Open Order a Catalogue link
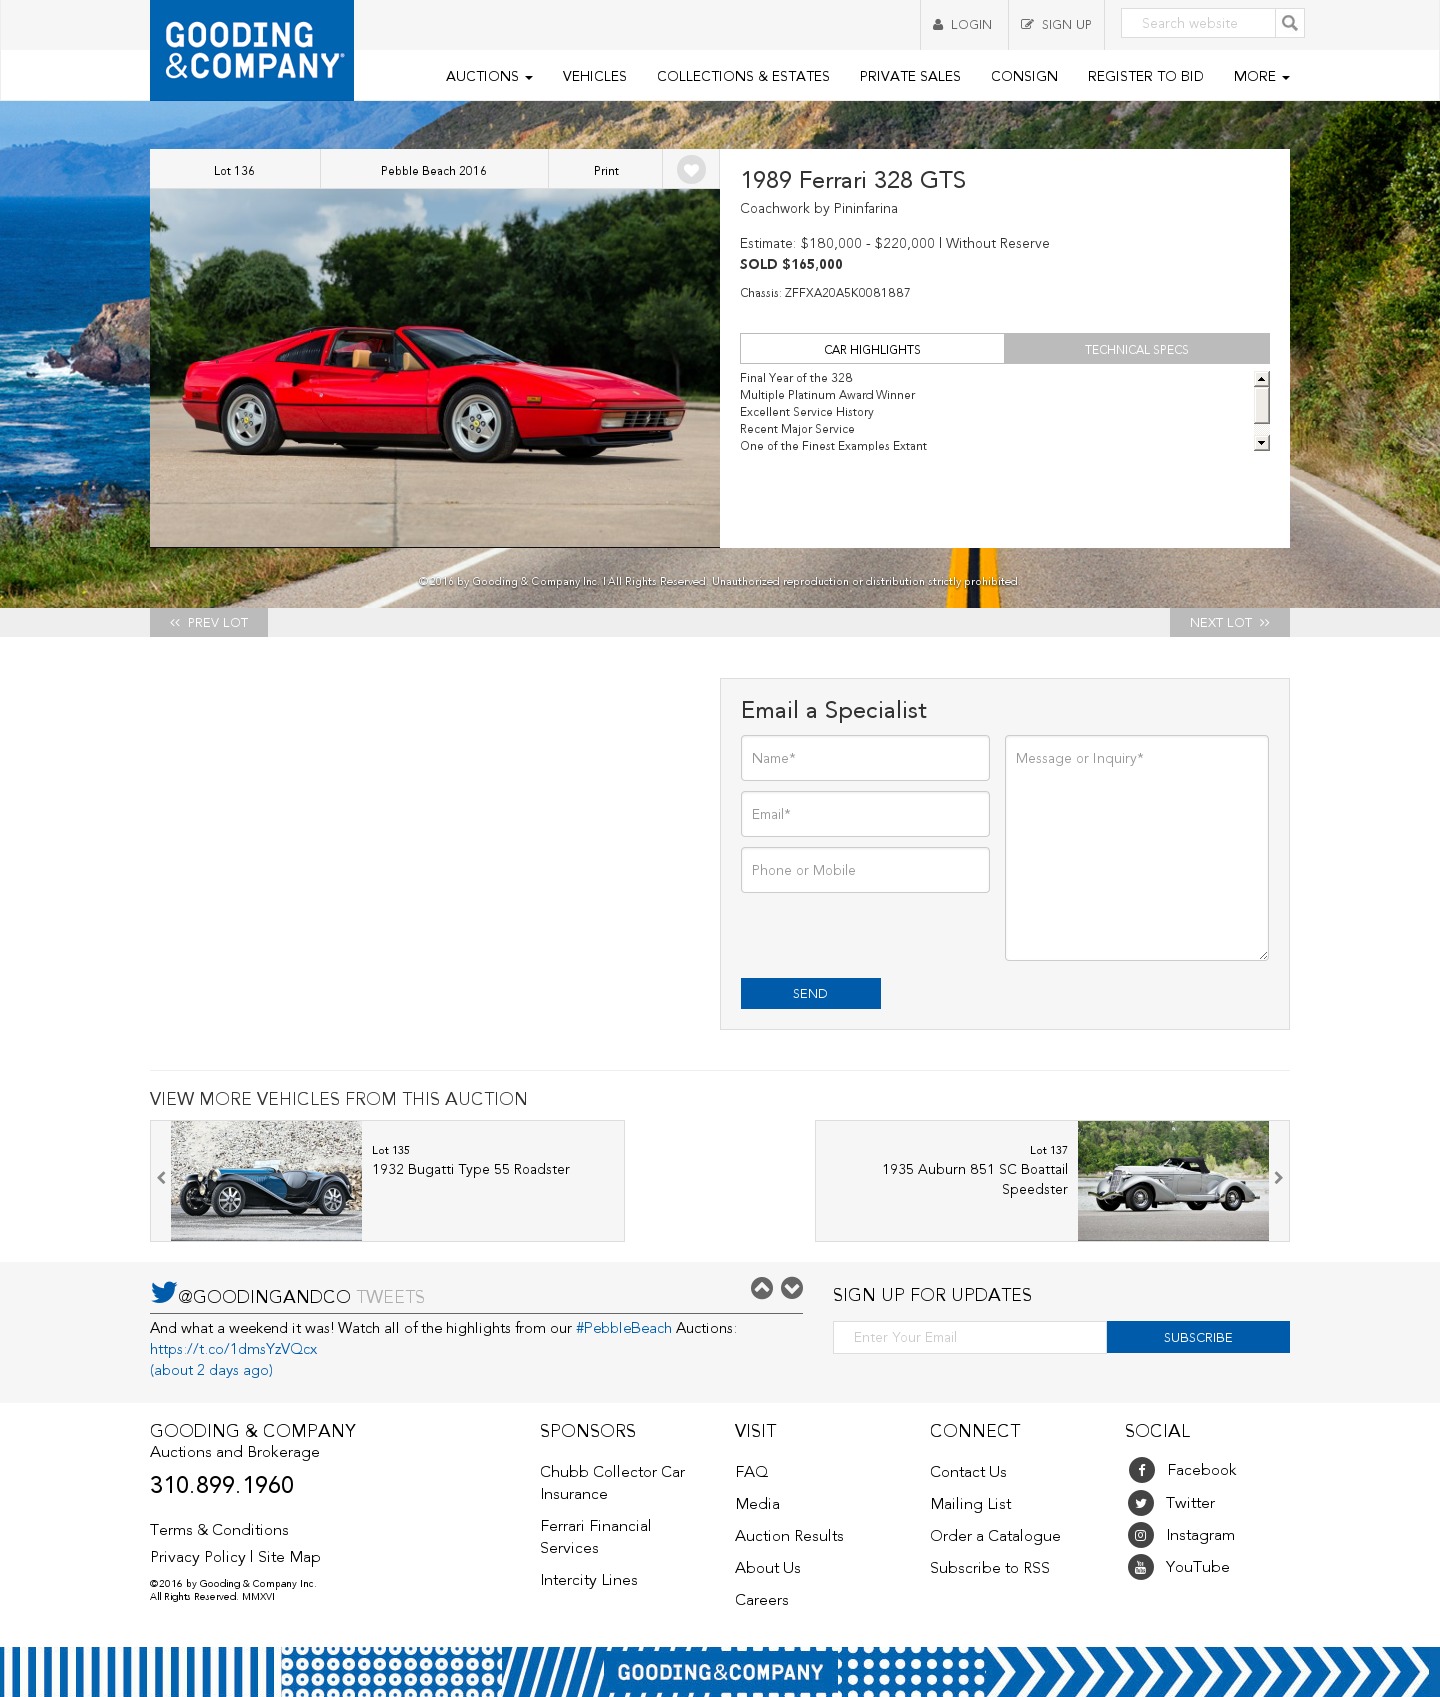Image resolution: width=1440 pixels, height=1697 pixels. [x=995, y=1536]
